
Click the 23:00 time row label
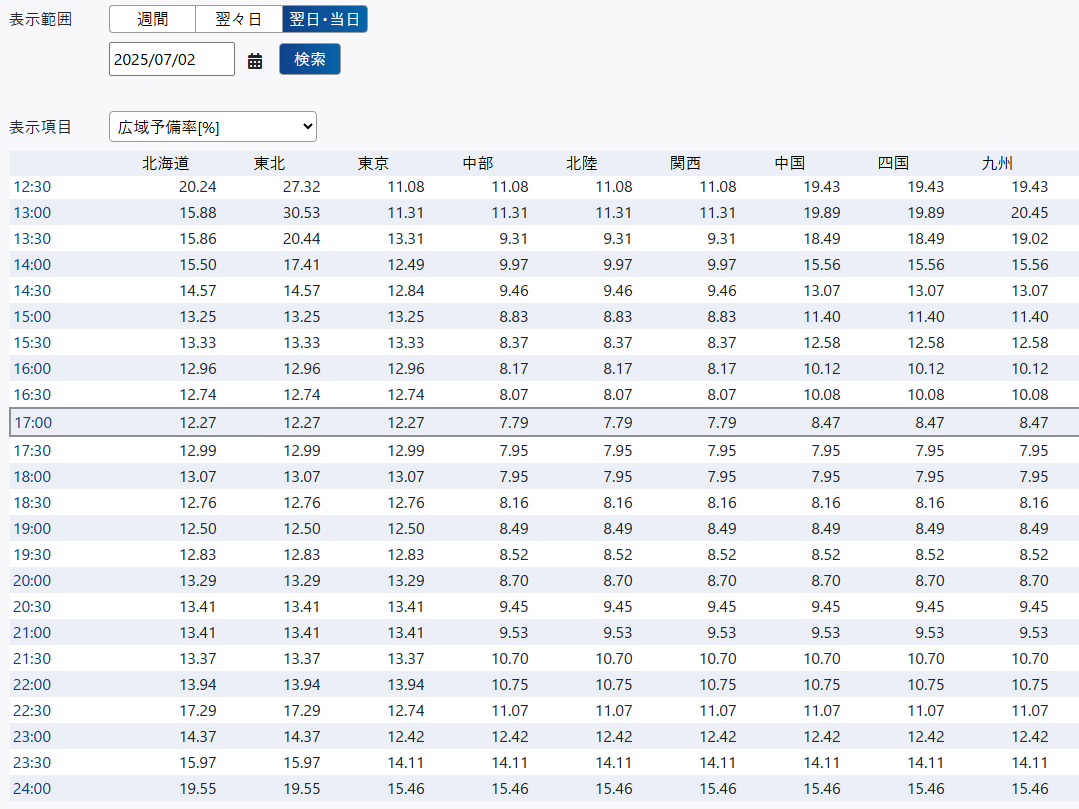point(32,737)
